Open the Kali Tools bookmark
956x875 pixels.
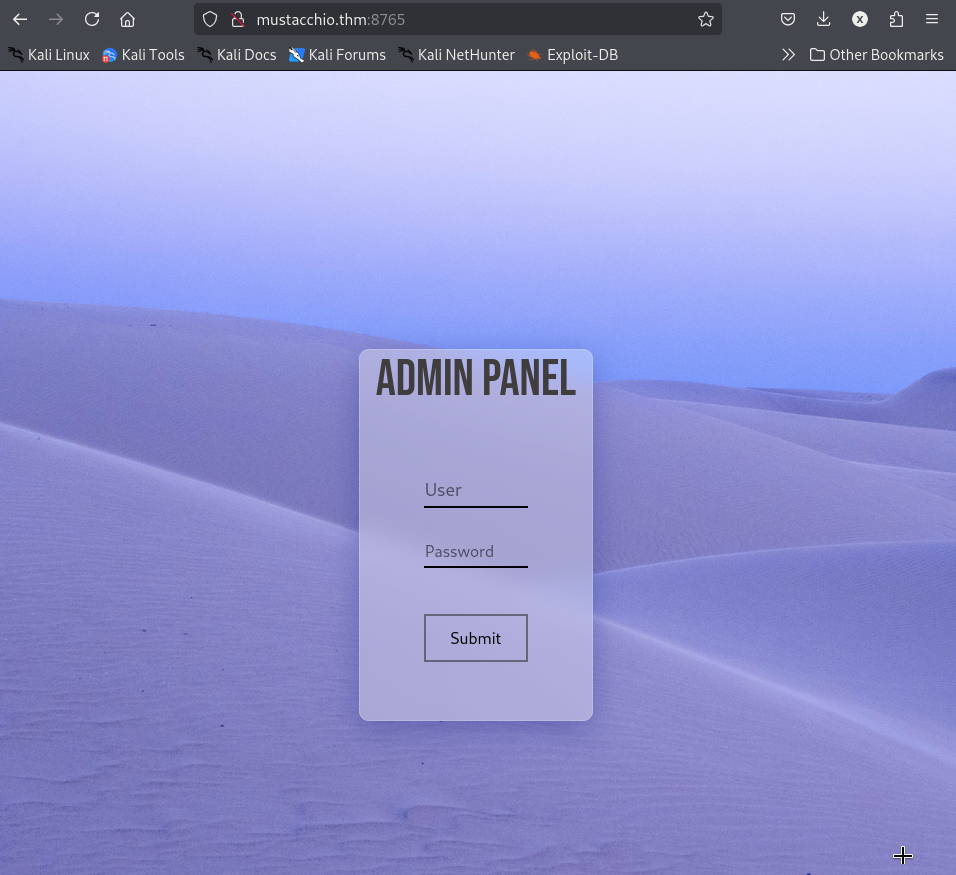point(143,55)
